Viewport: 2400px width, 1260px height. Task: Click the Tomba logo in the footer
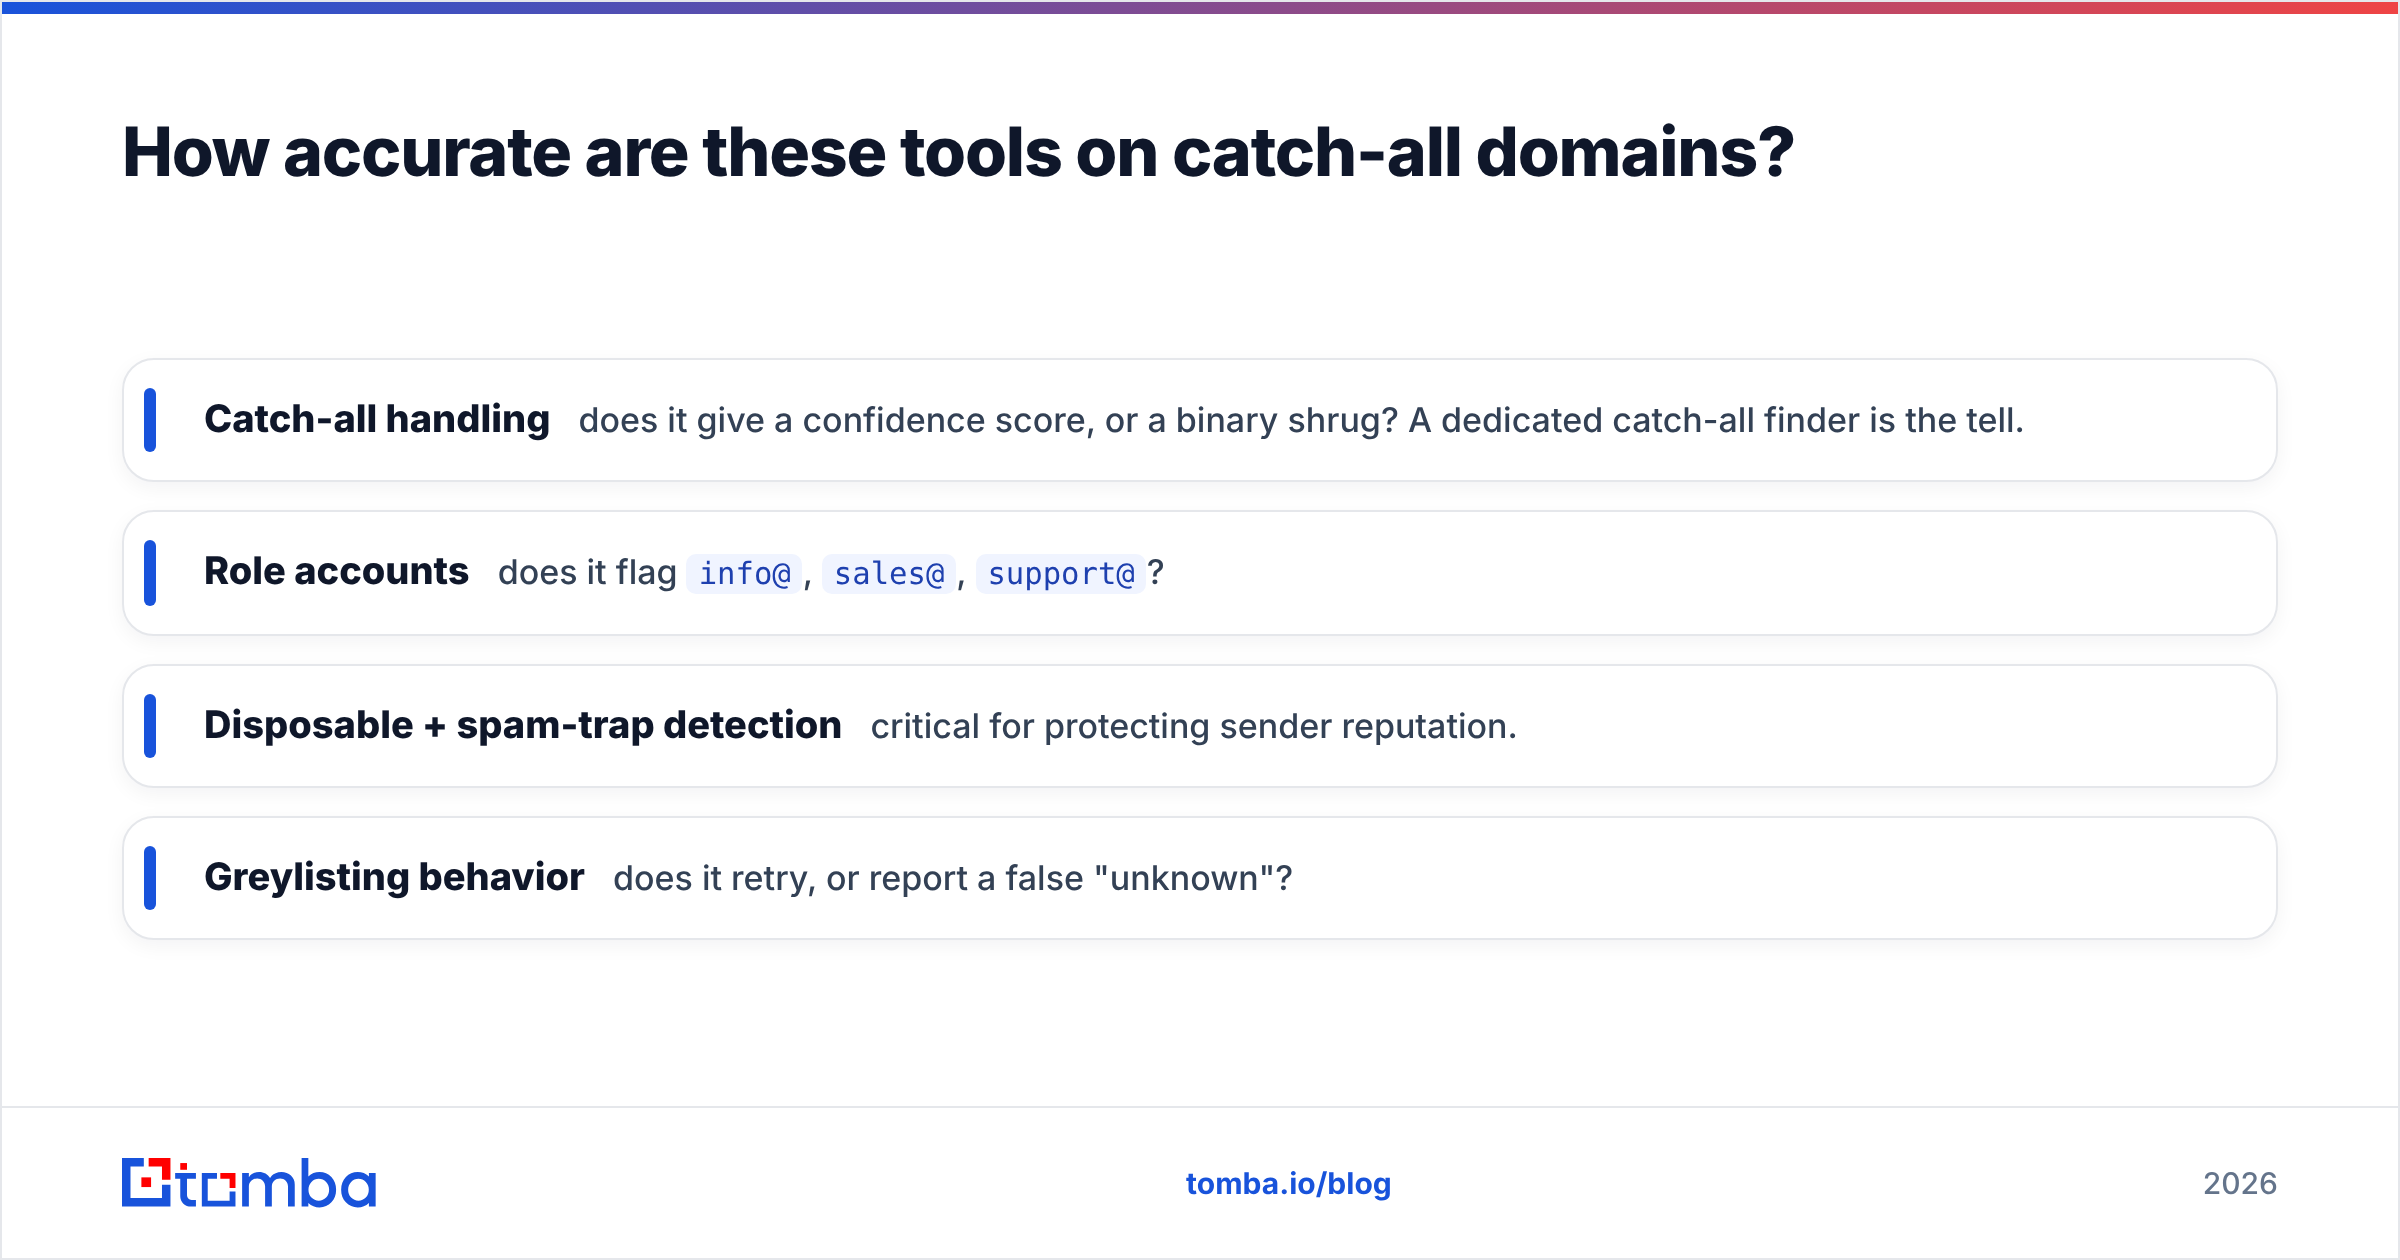(x=249, y=1183)
